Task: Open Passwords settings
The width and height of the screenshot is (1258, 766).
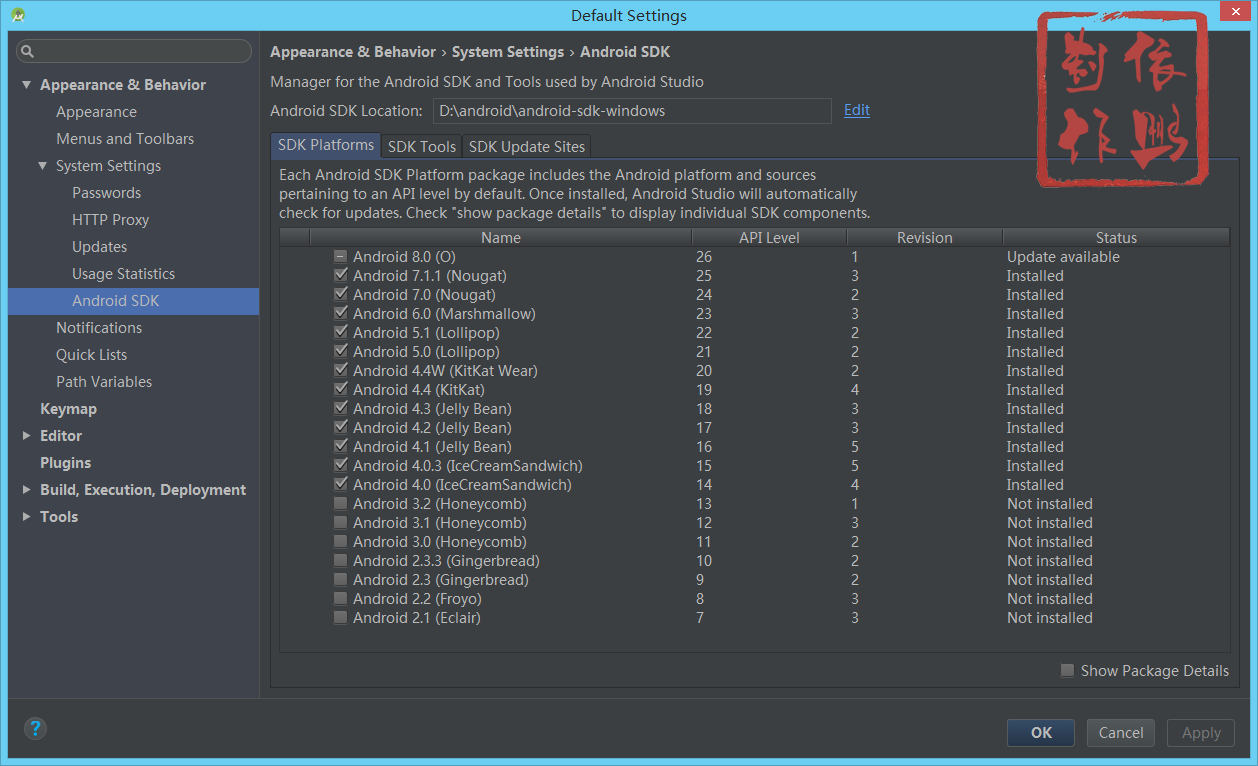Action: coord(106,193)
